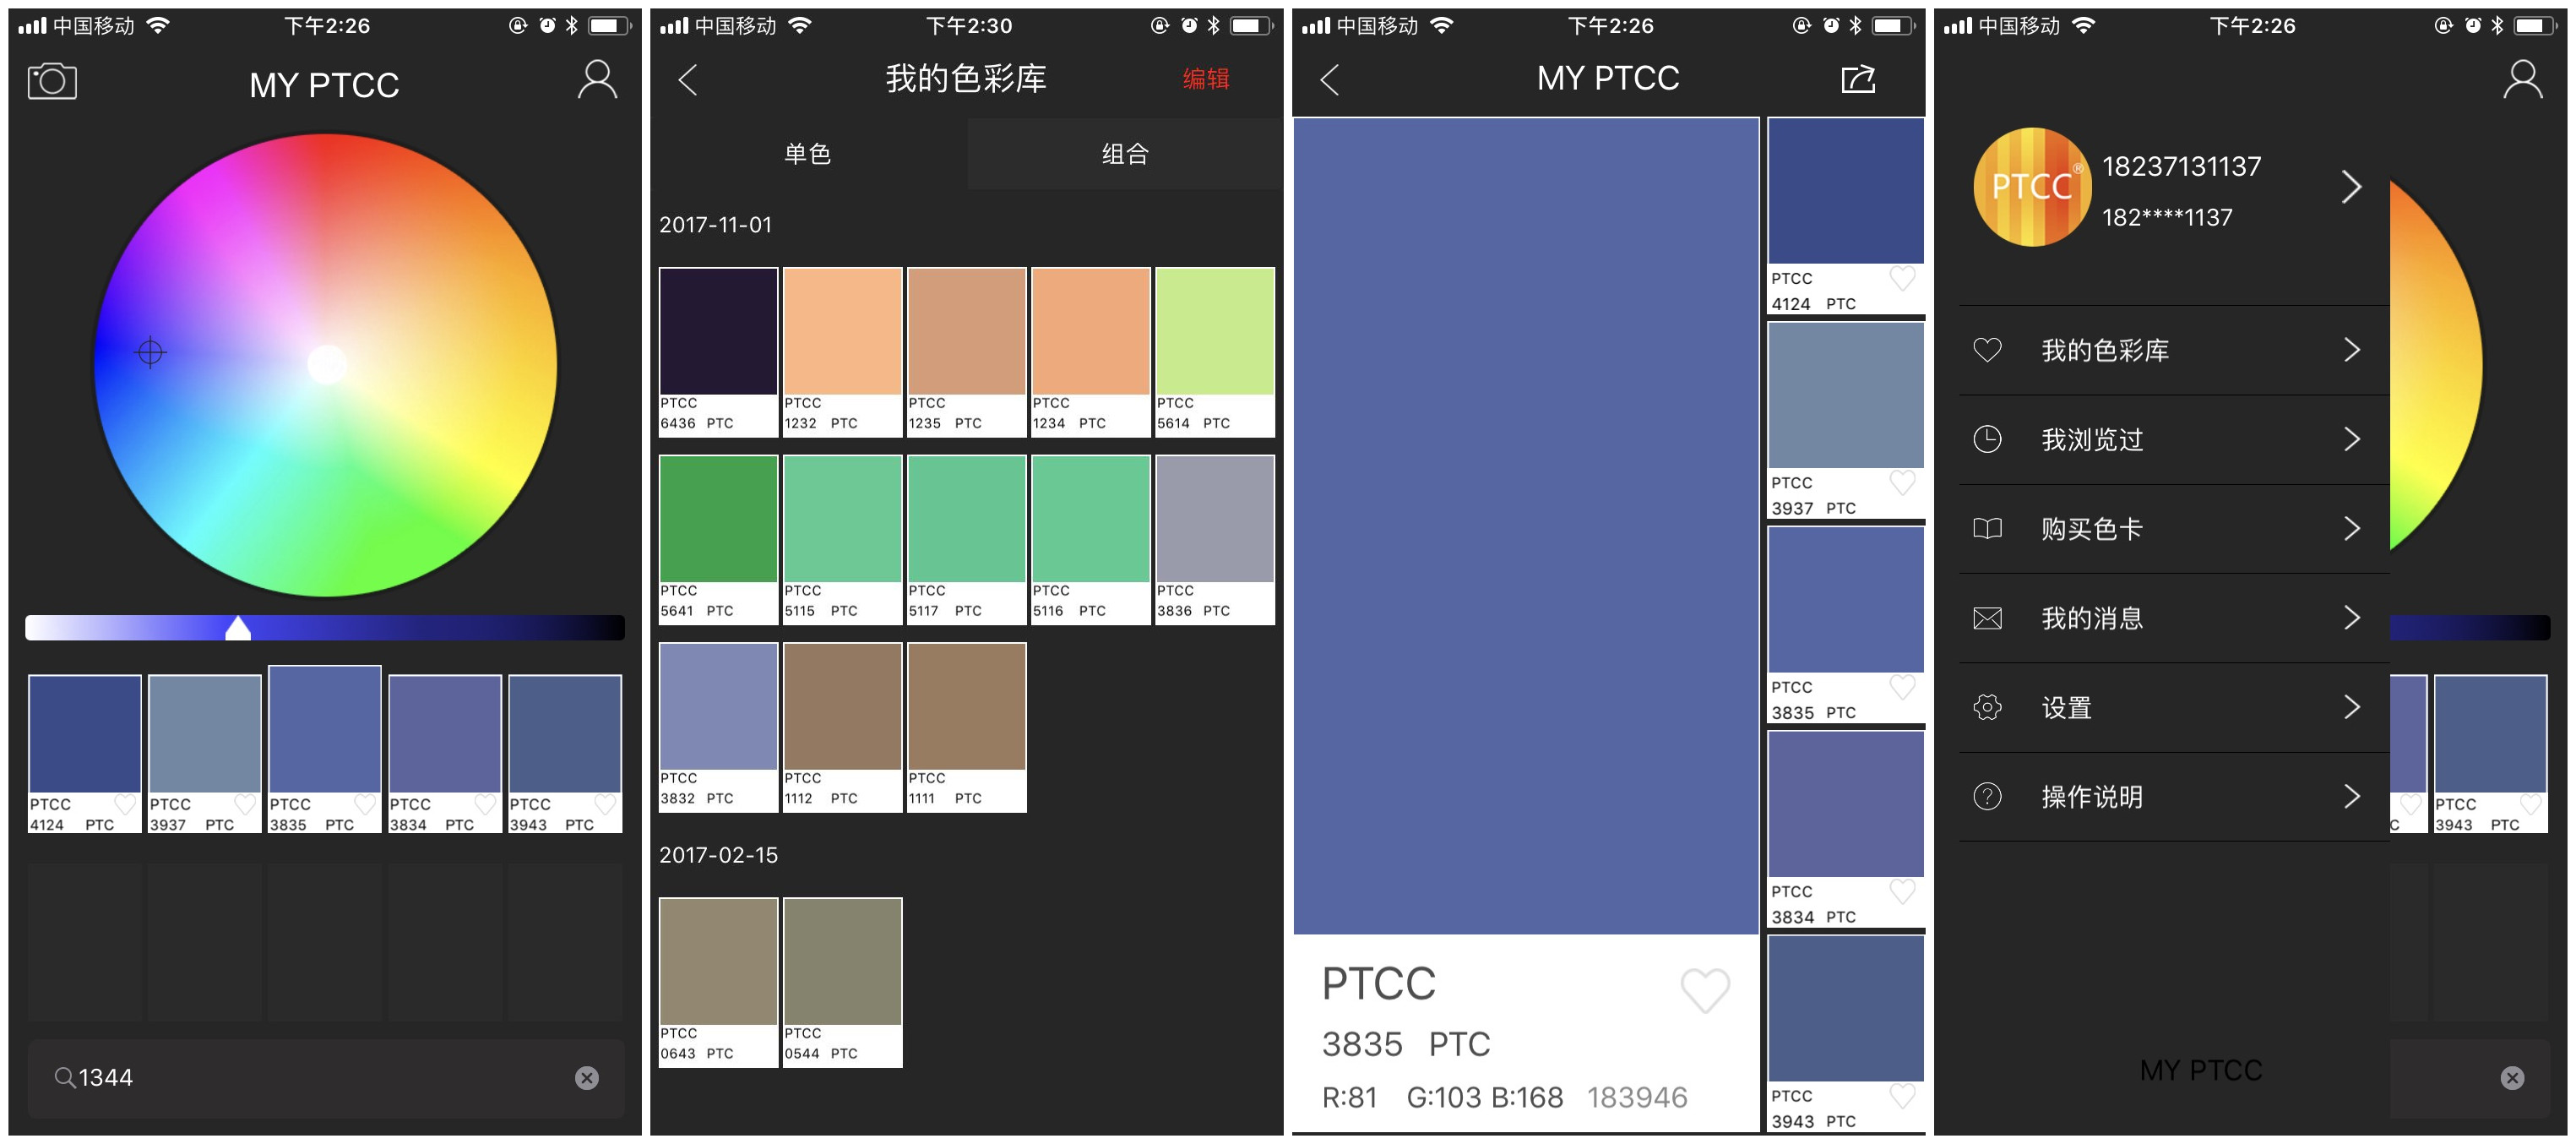
Task: Select PTCC 1232 peach swatch
Action: pyautogui.click(x=842, y=352)
